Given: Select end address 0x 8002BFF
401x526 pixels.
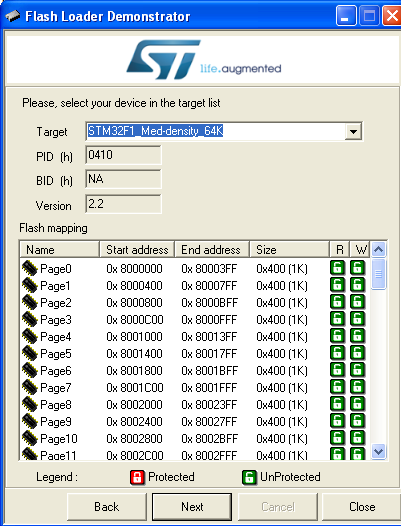Looking at the screenshot, I should (x=209, y=439).
